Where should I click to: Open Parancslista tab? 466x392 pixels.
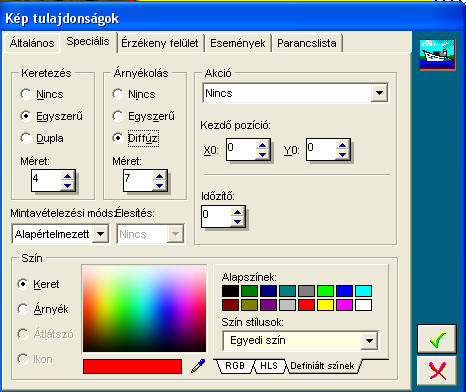pyautogui.click(x=307, y=43)
